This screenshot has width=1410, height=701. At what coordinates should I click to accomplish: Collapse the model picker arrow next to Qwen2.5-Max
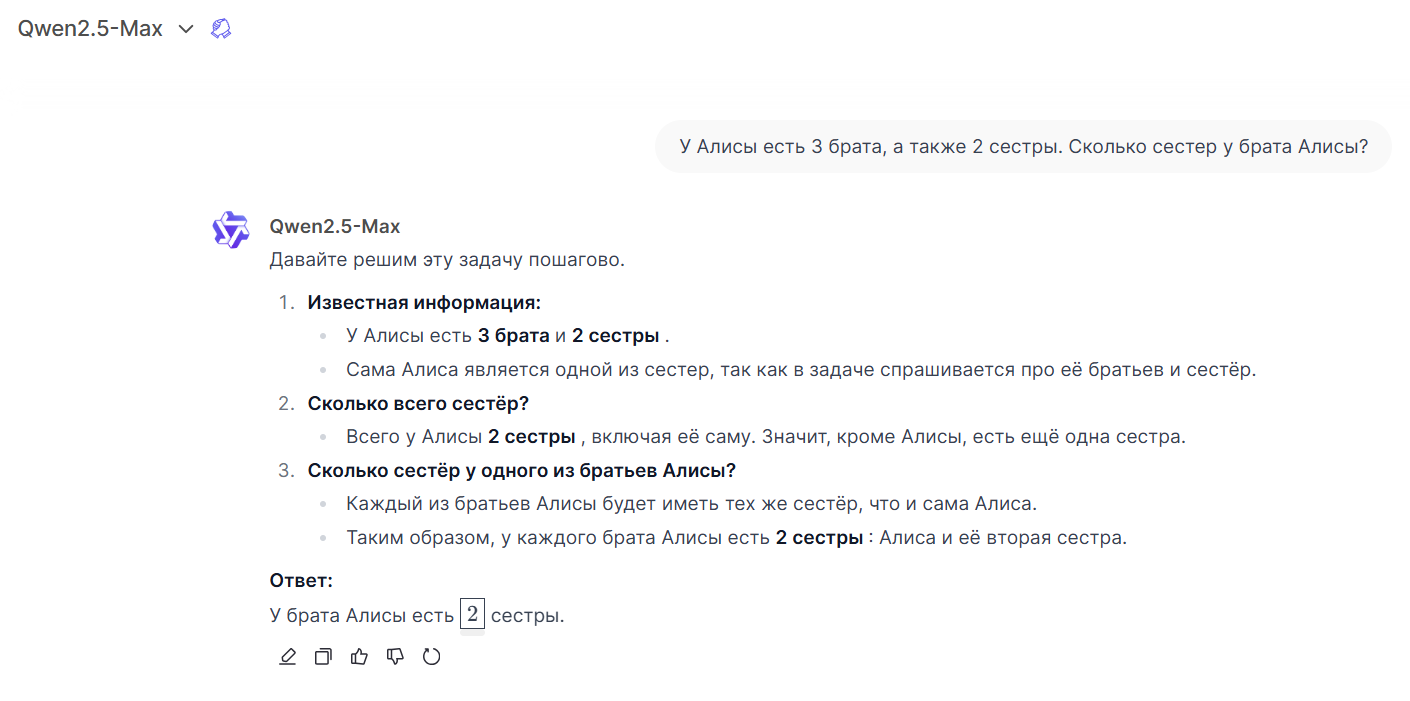point(185,29)
